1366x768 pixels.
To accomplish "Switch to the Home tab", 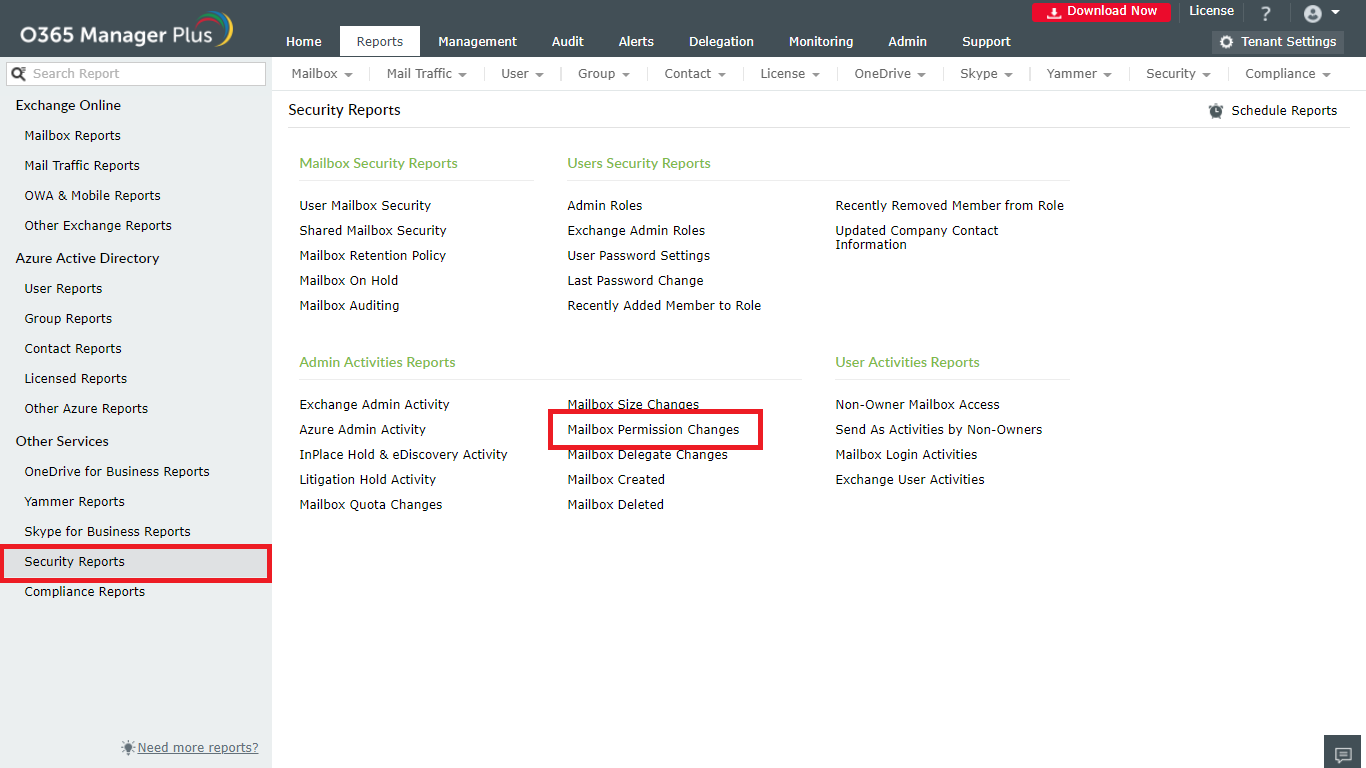I will tap(304, 42).
